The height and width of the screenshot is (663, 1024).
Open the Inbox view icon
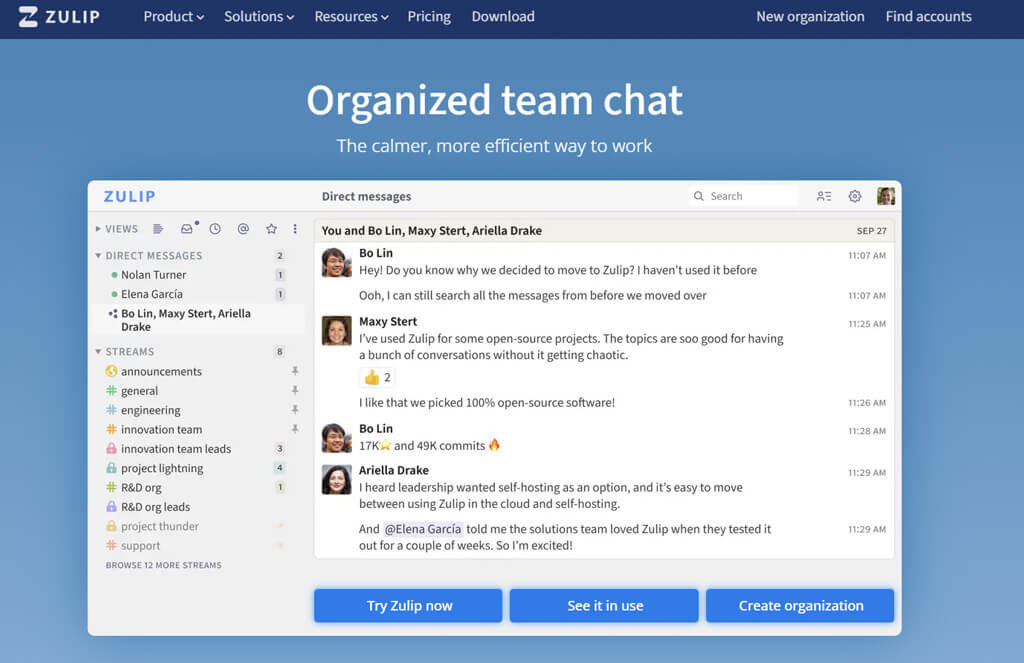click(188, 228)
